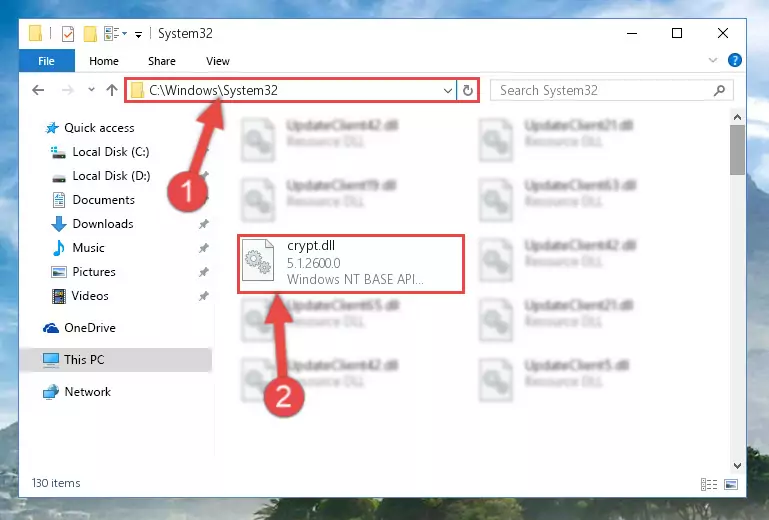Click the This PC monitor icon
This screenshot has height=520, width=769.
coord(51,360)
